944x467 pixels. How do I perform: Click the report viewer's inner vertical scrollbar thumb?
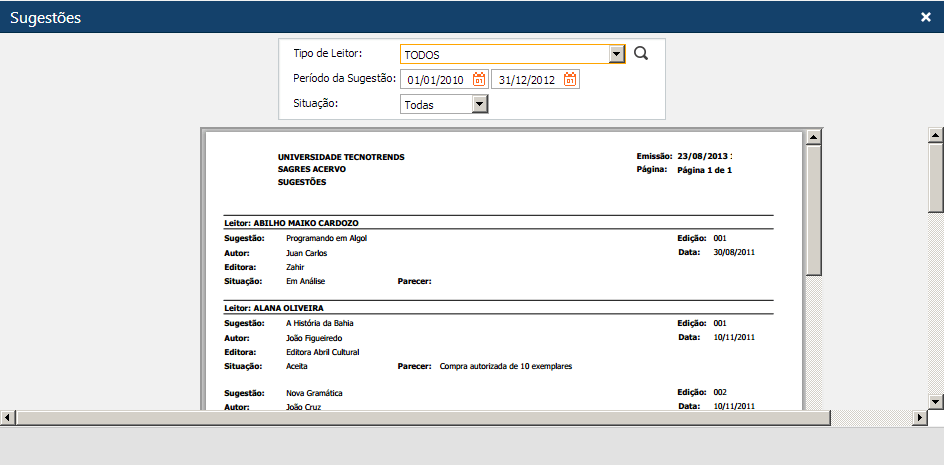click(x=813, y=210)
